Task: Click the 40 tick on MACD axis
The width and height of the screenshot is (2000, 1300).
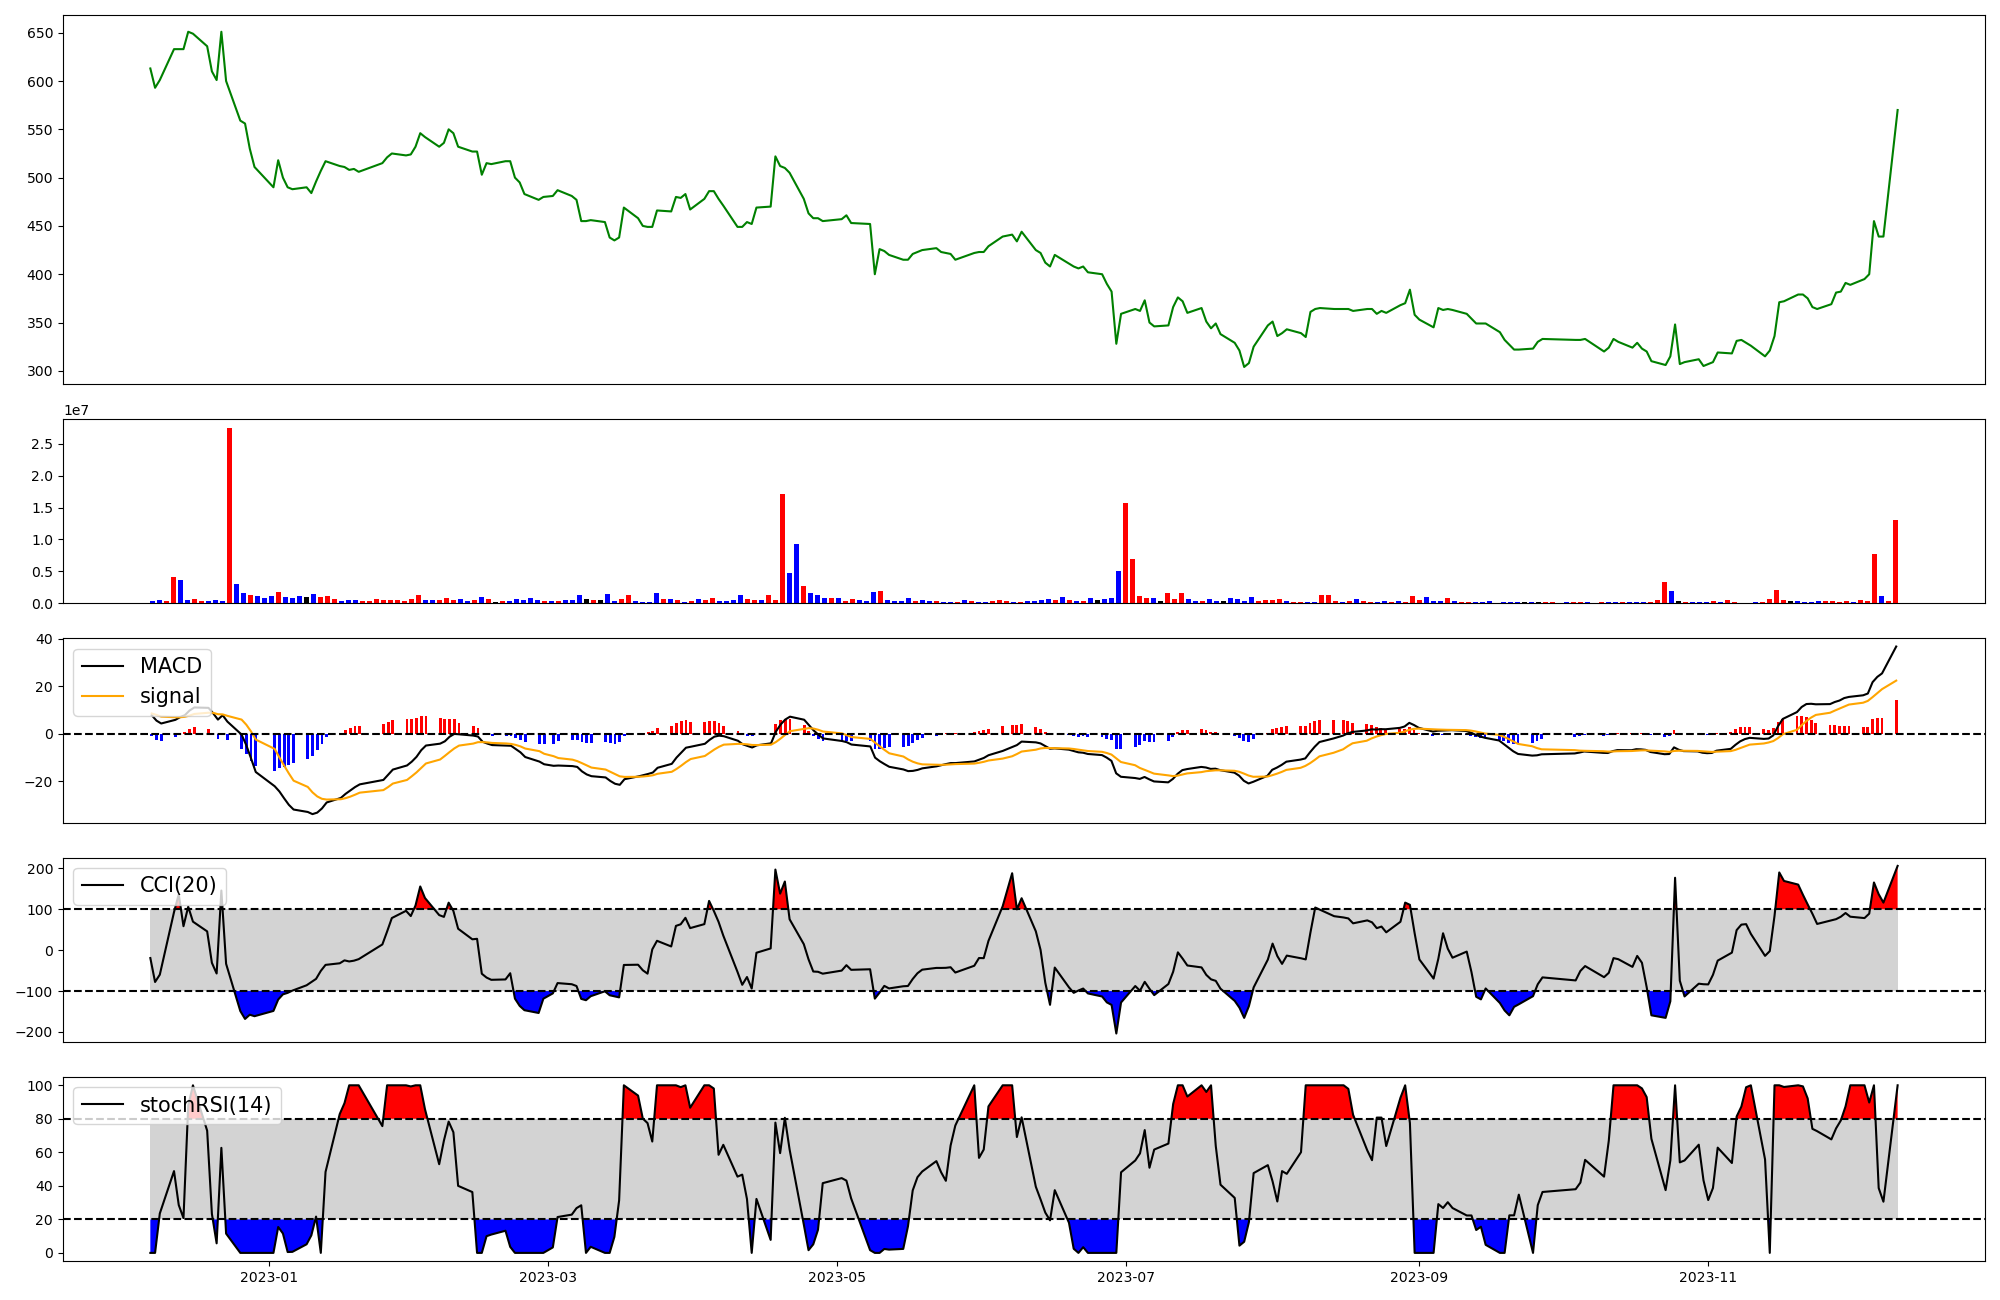Action: [x=44, y=639]
